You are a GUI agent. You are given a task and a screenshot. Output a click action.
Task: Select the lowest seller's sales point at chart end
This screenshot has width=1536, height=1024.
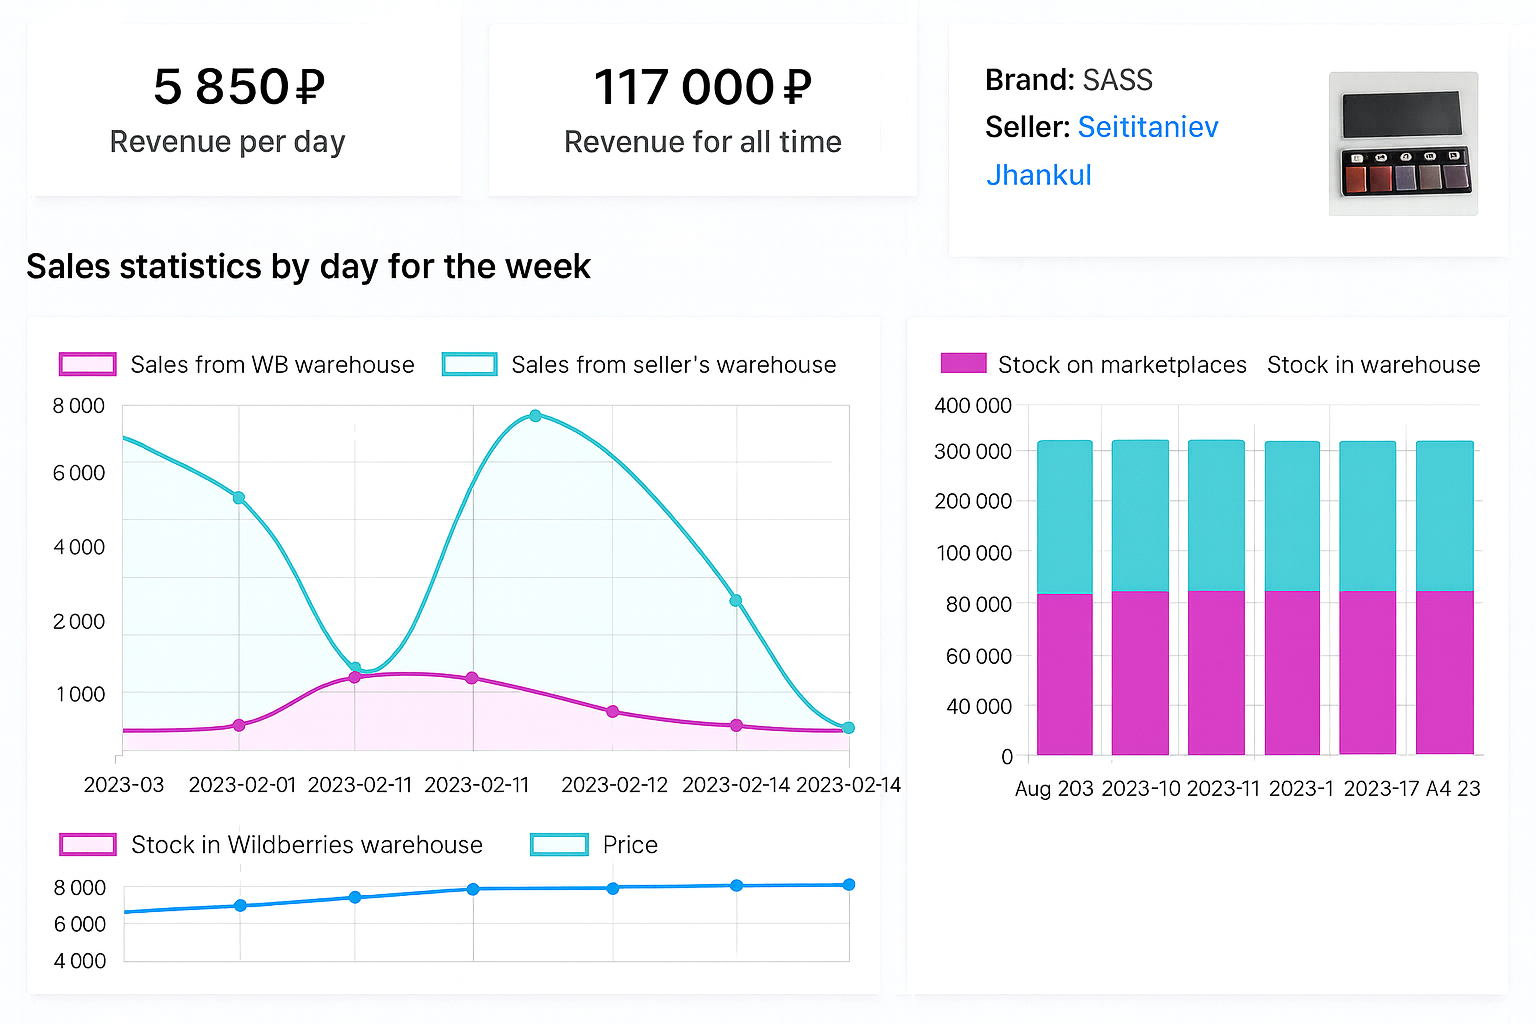[848, 728]
